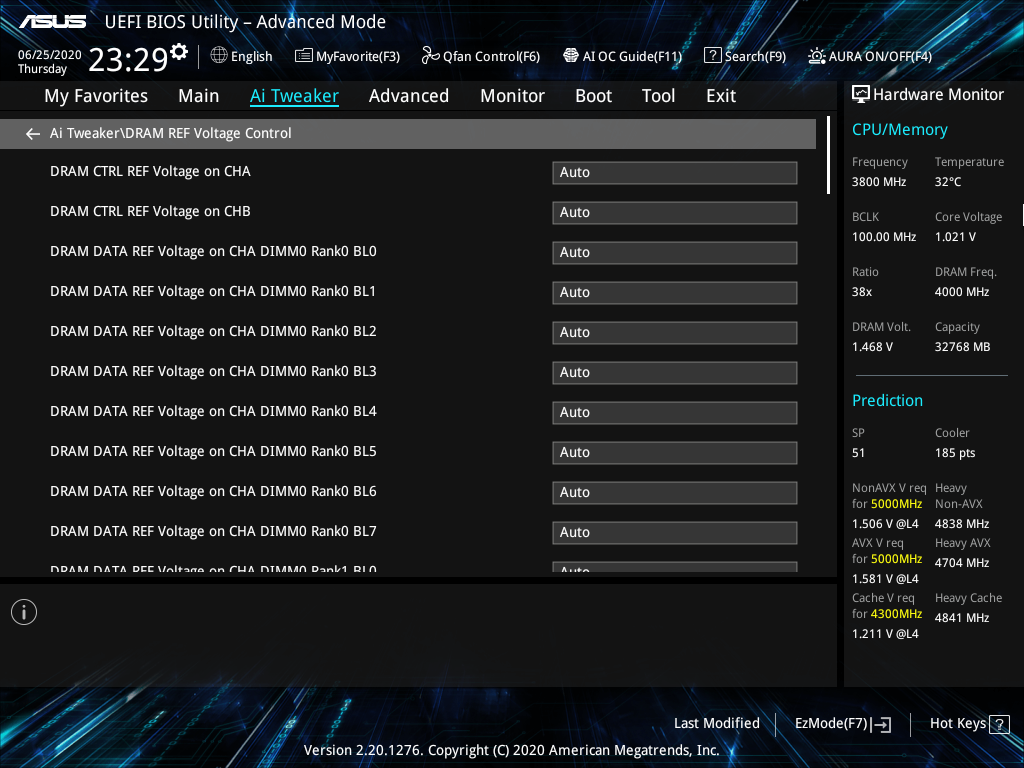Click the DRAM REF Voltage Control breadcrumb
This screenshot has width=1024, height=768.
coord(208,133)
